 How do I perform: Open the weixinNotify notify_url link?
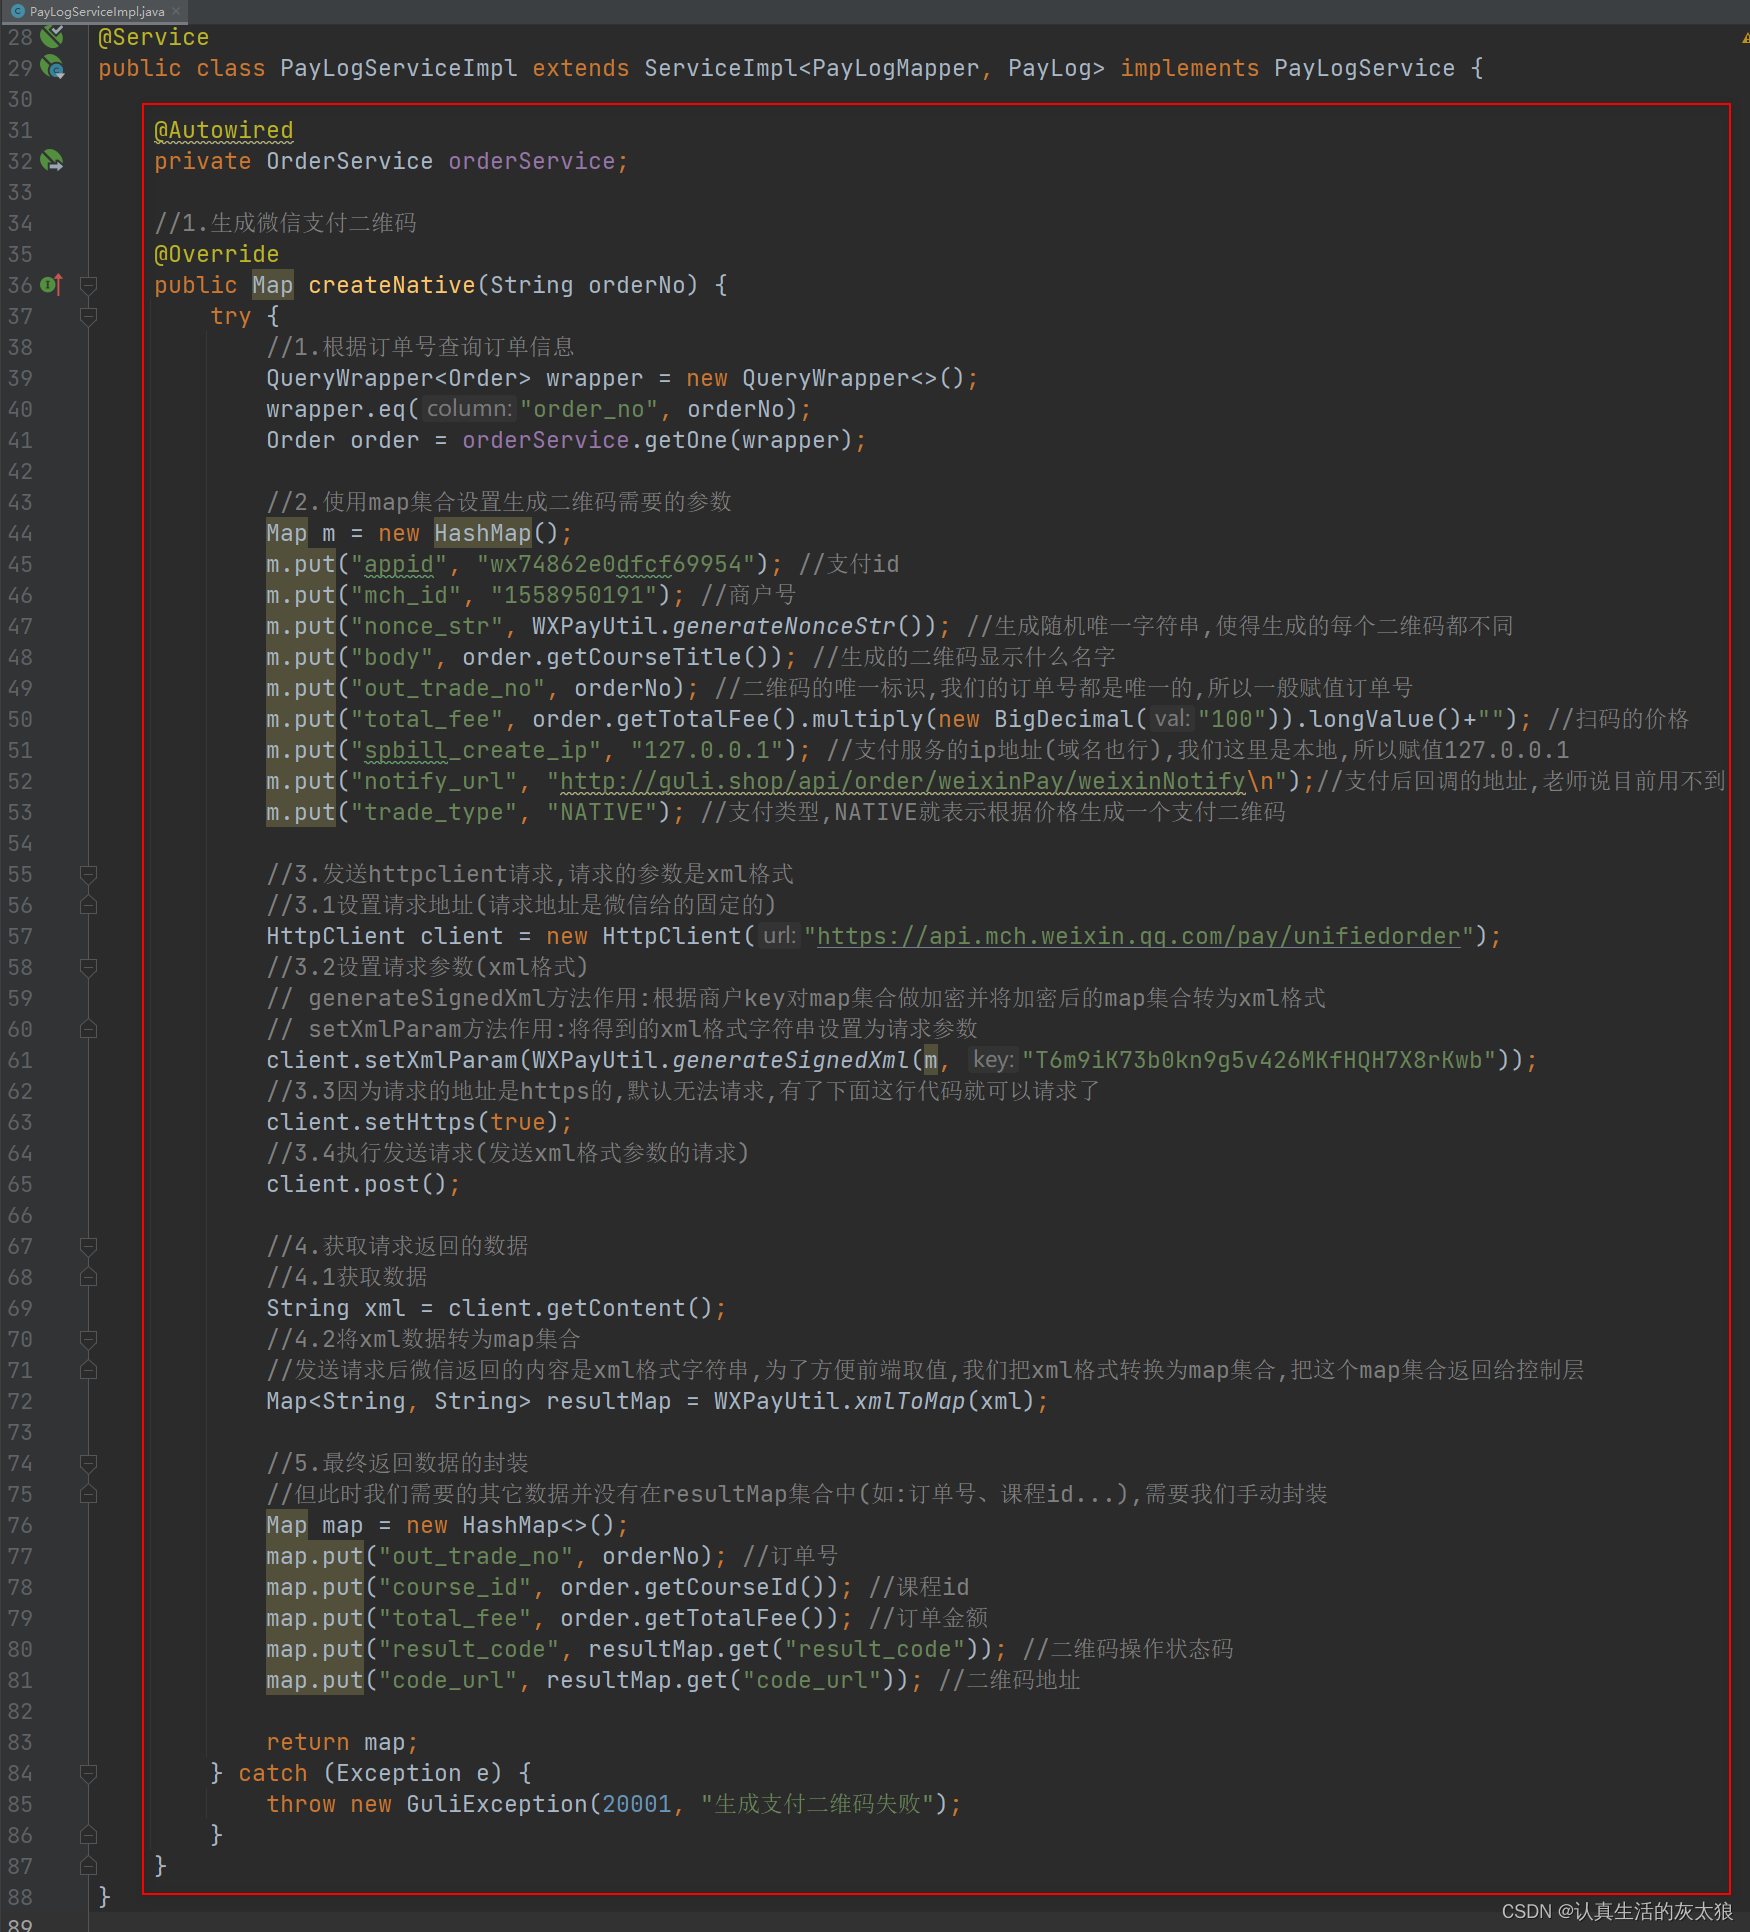coord(902,781)
